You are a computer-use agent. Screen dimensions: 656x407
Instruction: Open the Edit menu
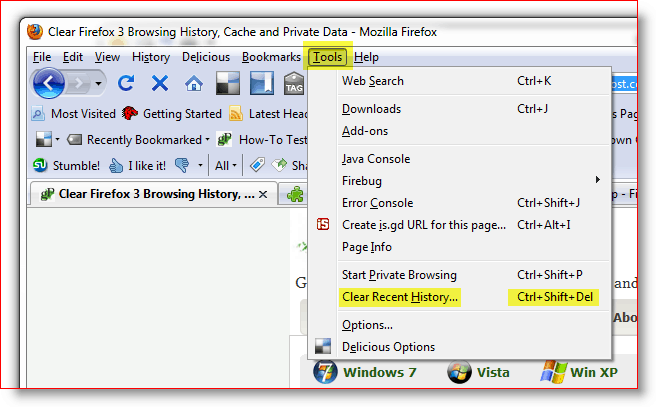click(73, 57)
